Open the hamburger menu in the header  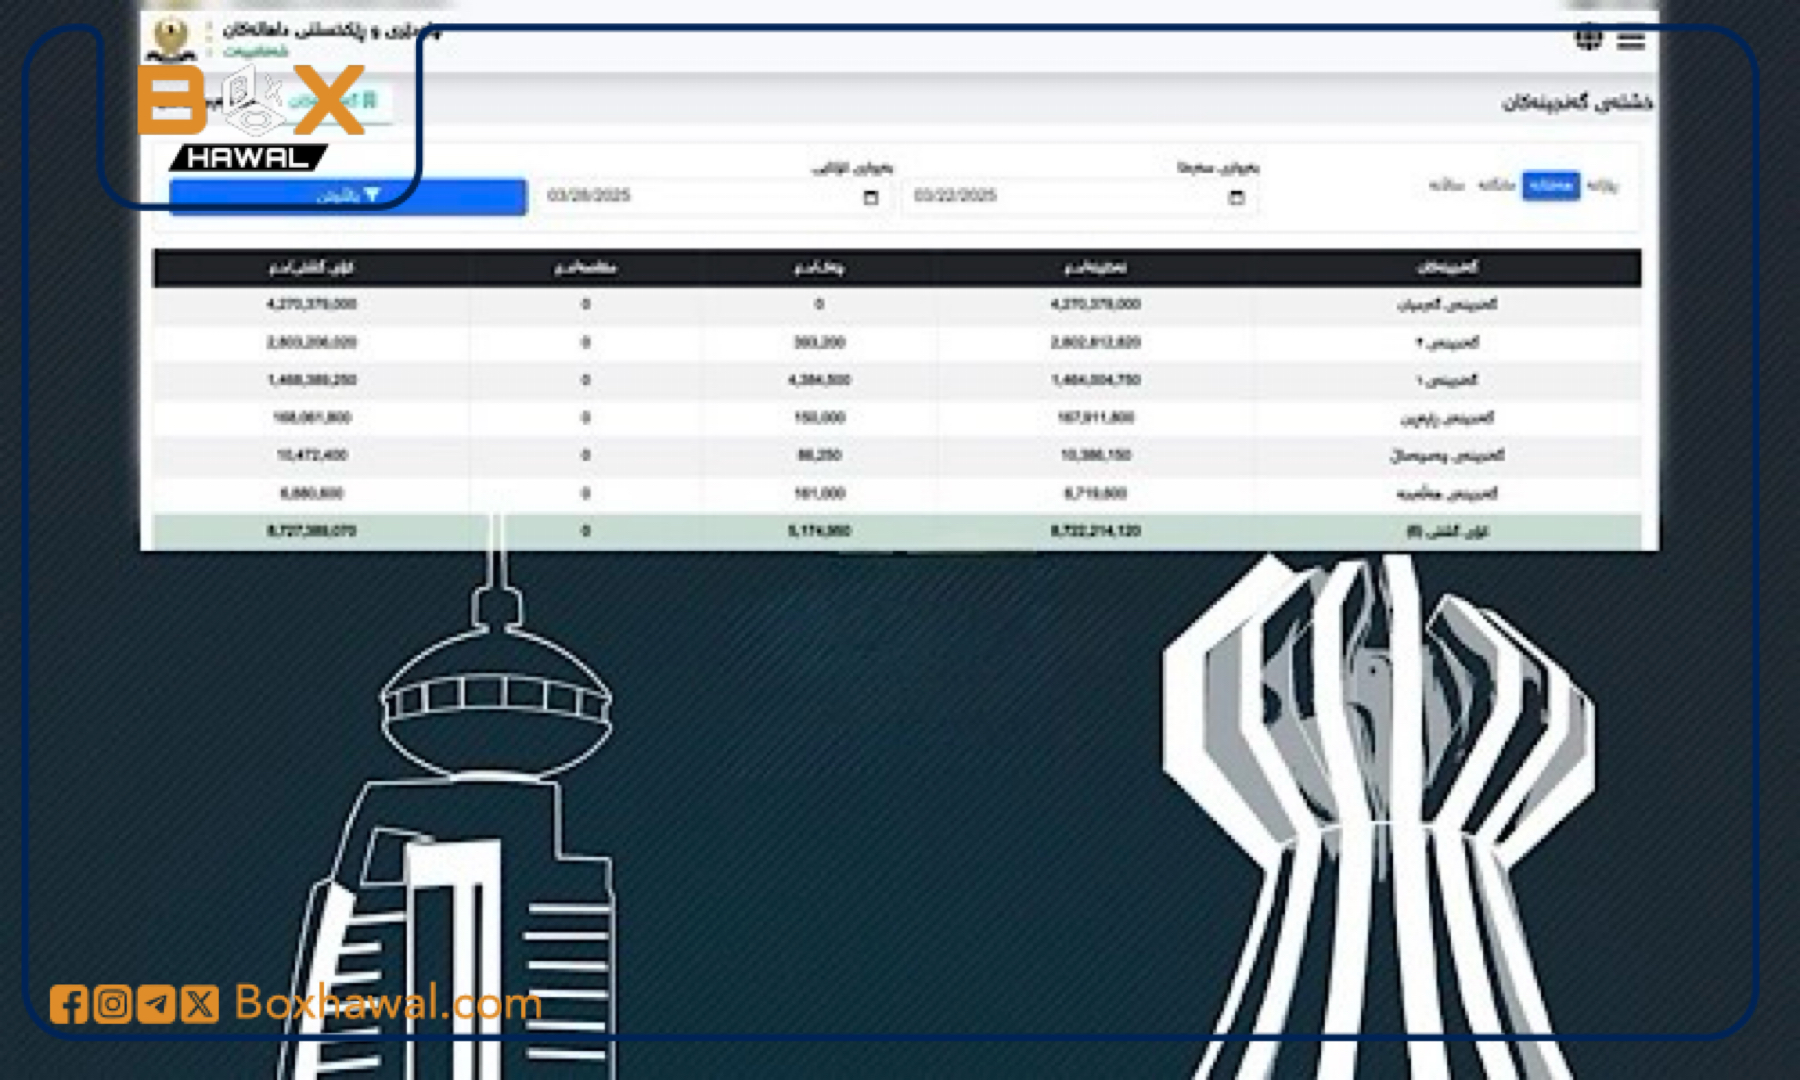pos(1631,40)
